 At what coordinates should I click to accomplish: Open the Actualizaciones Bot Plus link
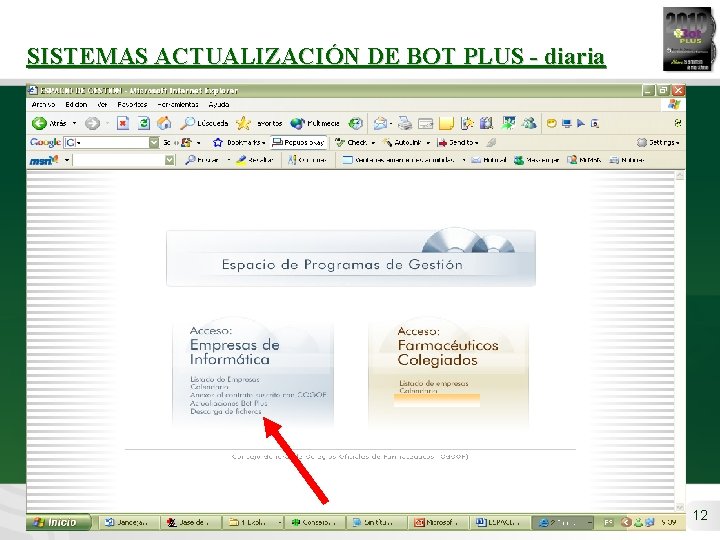pos(228,403)
